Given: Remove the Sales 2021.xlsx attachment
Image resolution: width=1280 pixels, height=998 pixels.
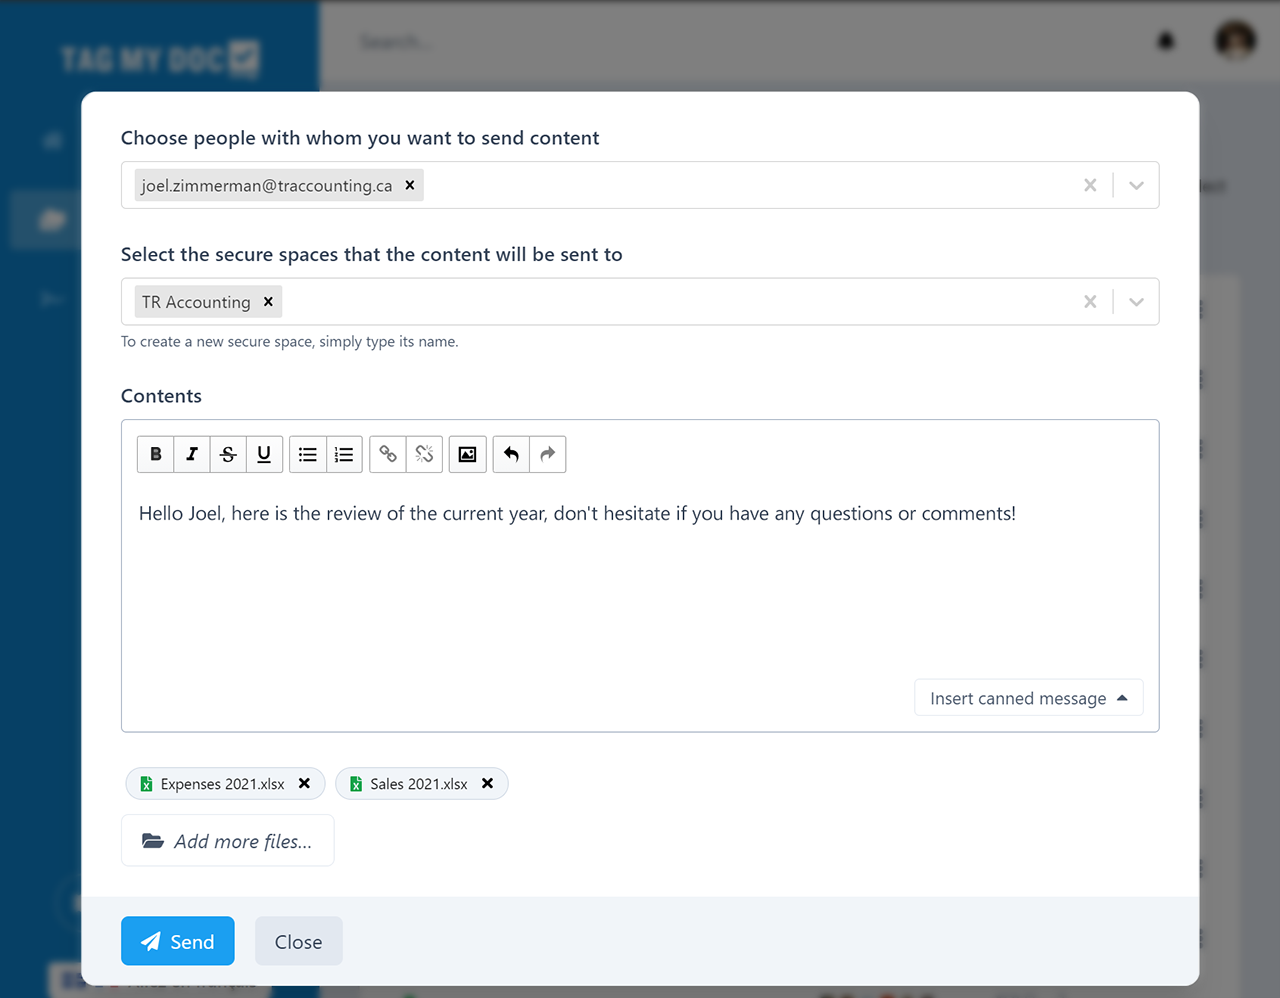Looking at the screenshot, I should (x=487, y=784).
